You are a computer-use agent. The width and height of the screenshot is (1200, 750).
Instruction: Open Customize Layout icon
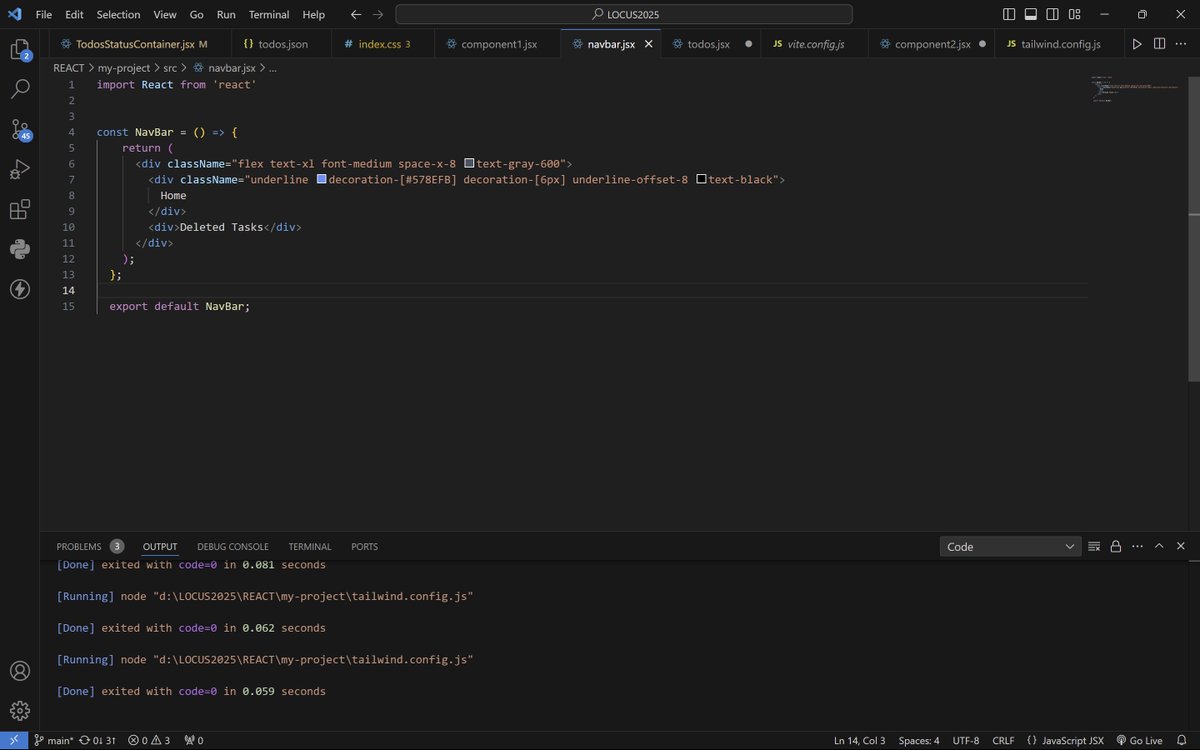(x=1074, y=15)
